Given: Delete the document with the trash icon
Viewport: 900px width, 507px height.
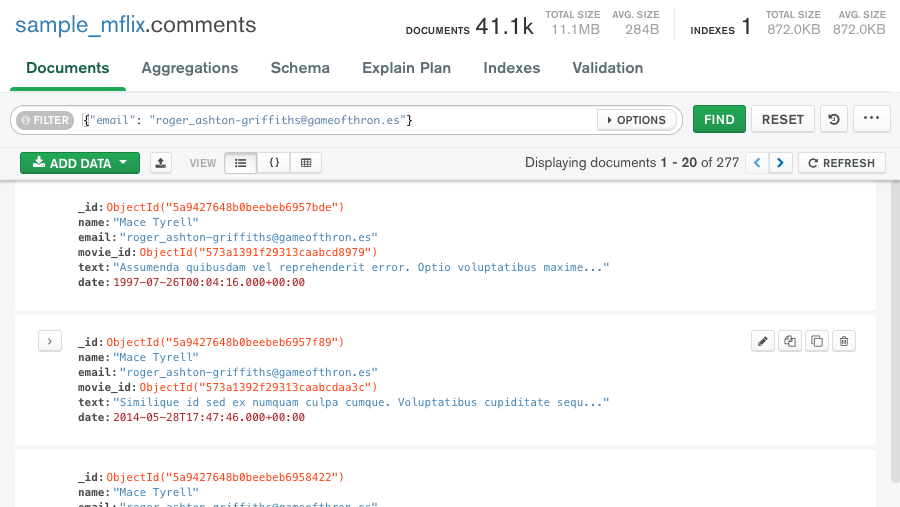Looking at the screenshot, I should point(844,341).
